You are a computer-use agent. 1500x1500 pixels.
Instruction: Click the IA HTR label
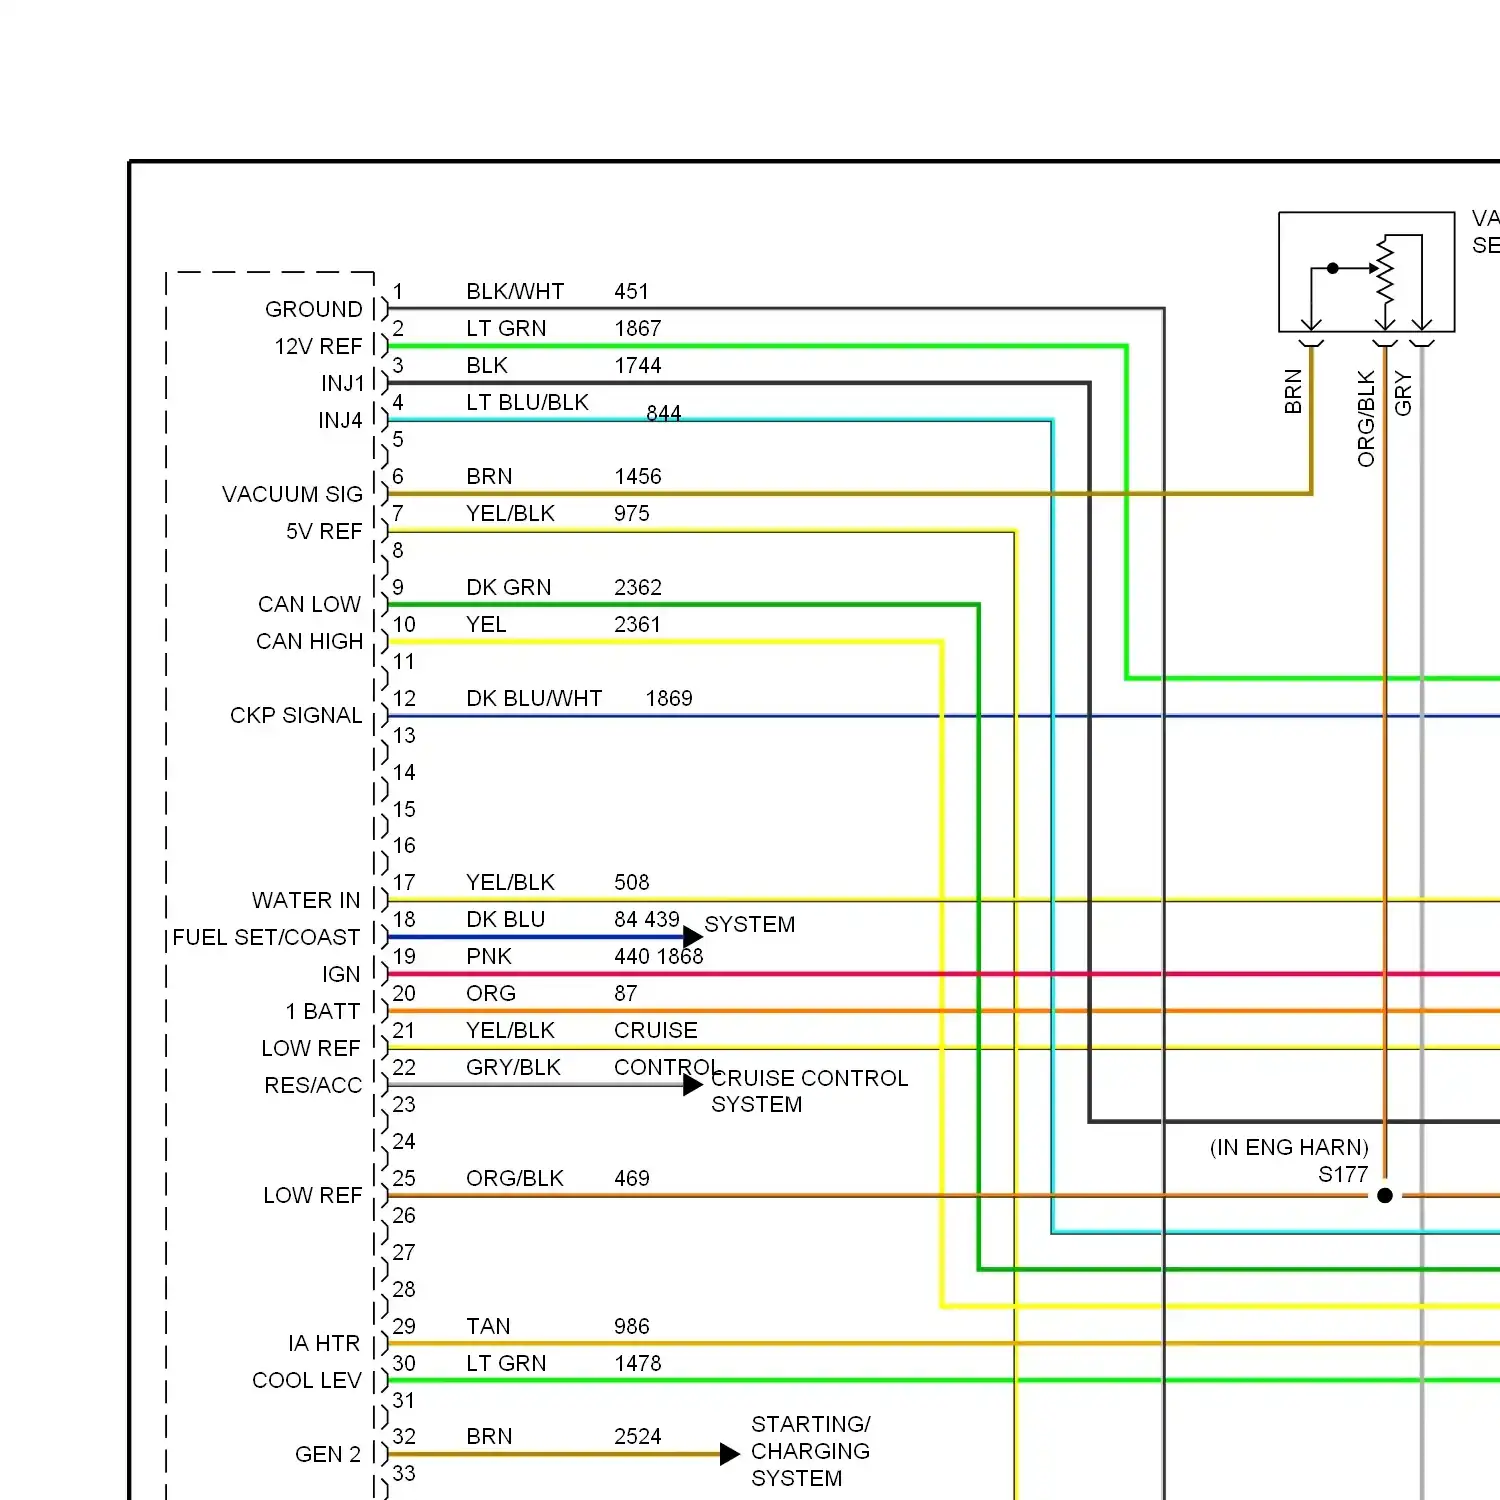click(x=324, y=1343)
